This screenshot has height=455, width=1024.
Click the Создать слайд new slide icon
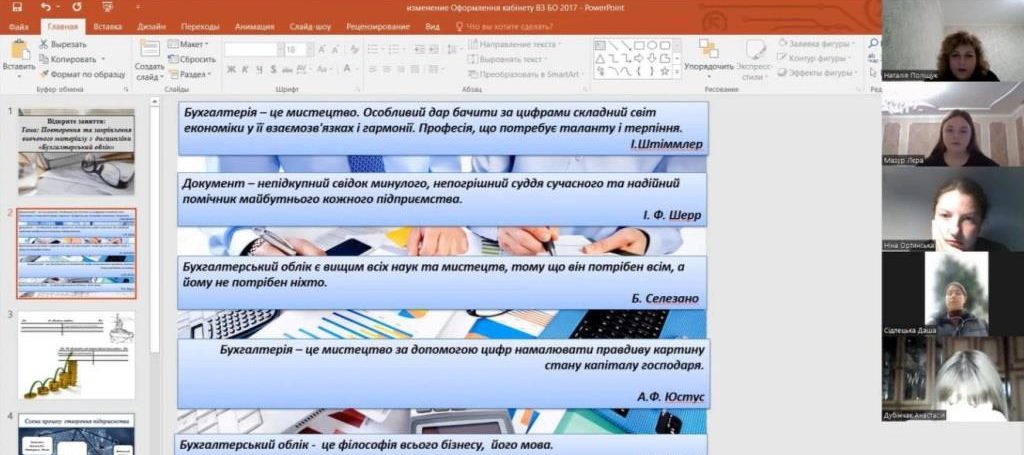[150, 50]
